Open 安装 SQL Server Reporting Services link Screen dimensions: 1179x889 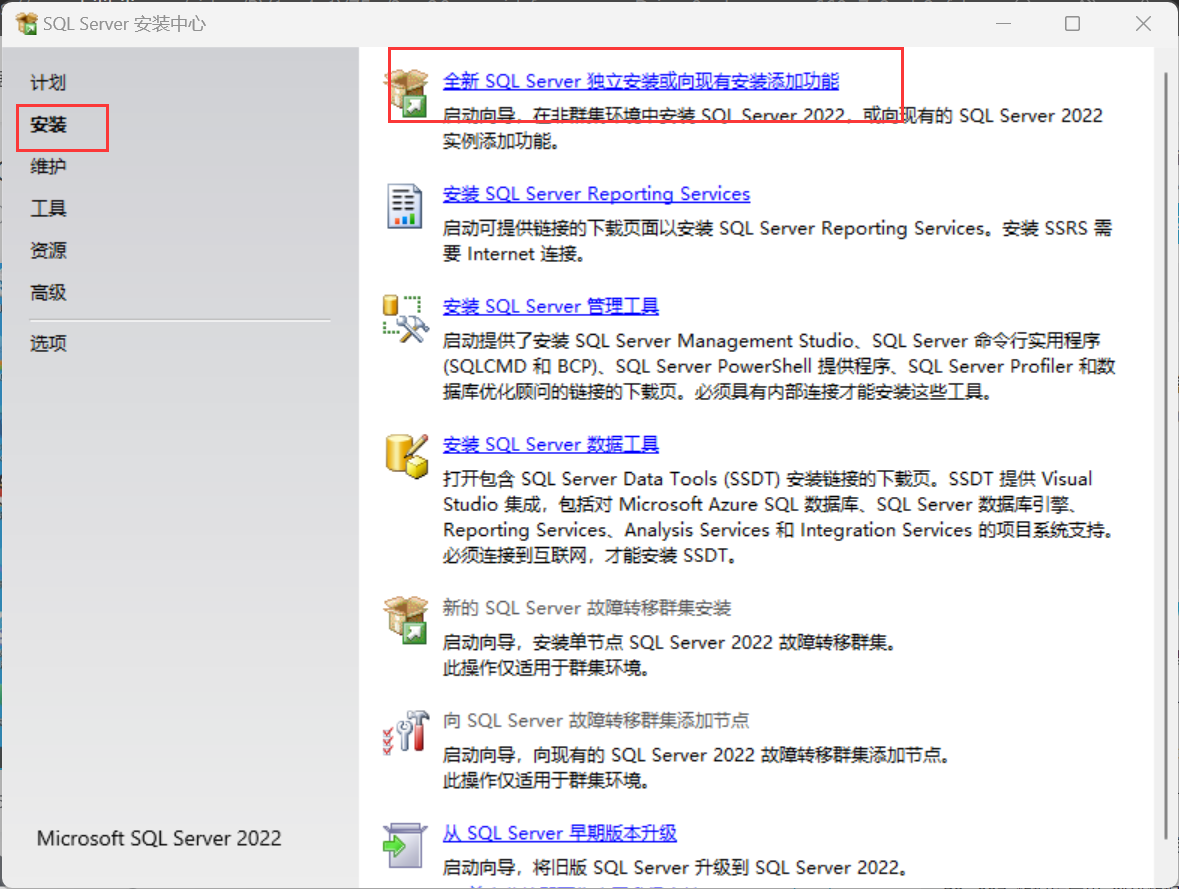pyautogui.click(x=596, y=194)
